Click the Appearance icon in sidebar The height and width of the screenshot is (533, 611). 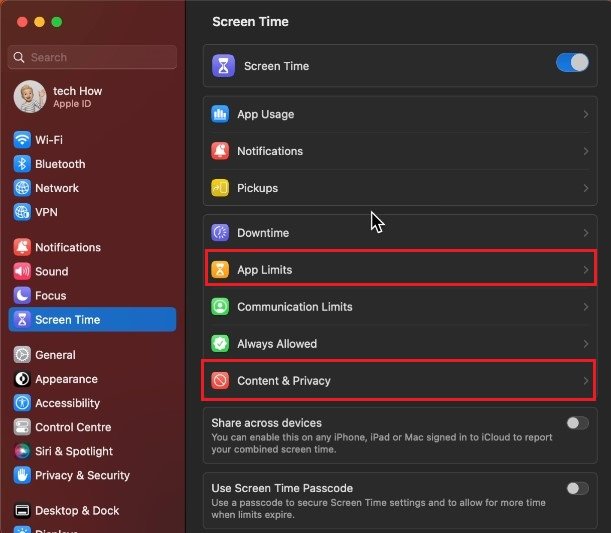tap(22, 379)
